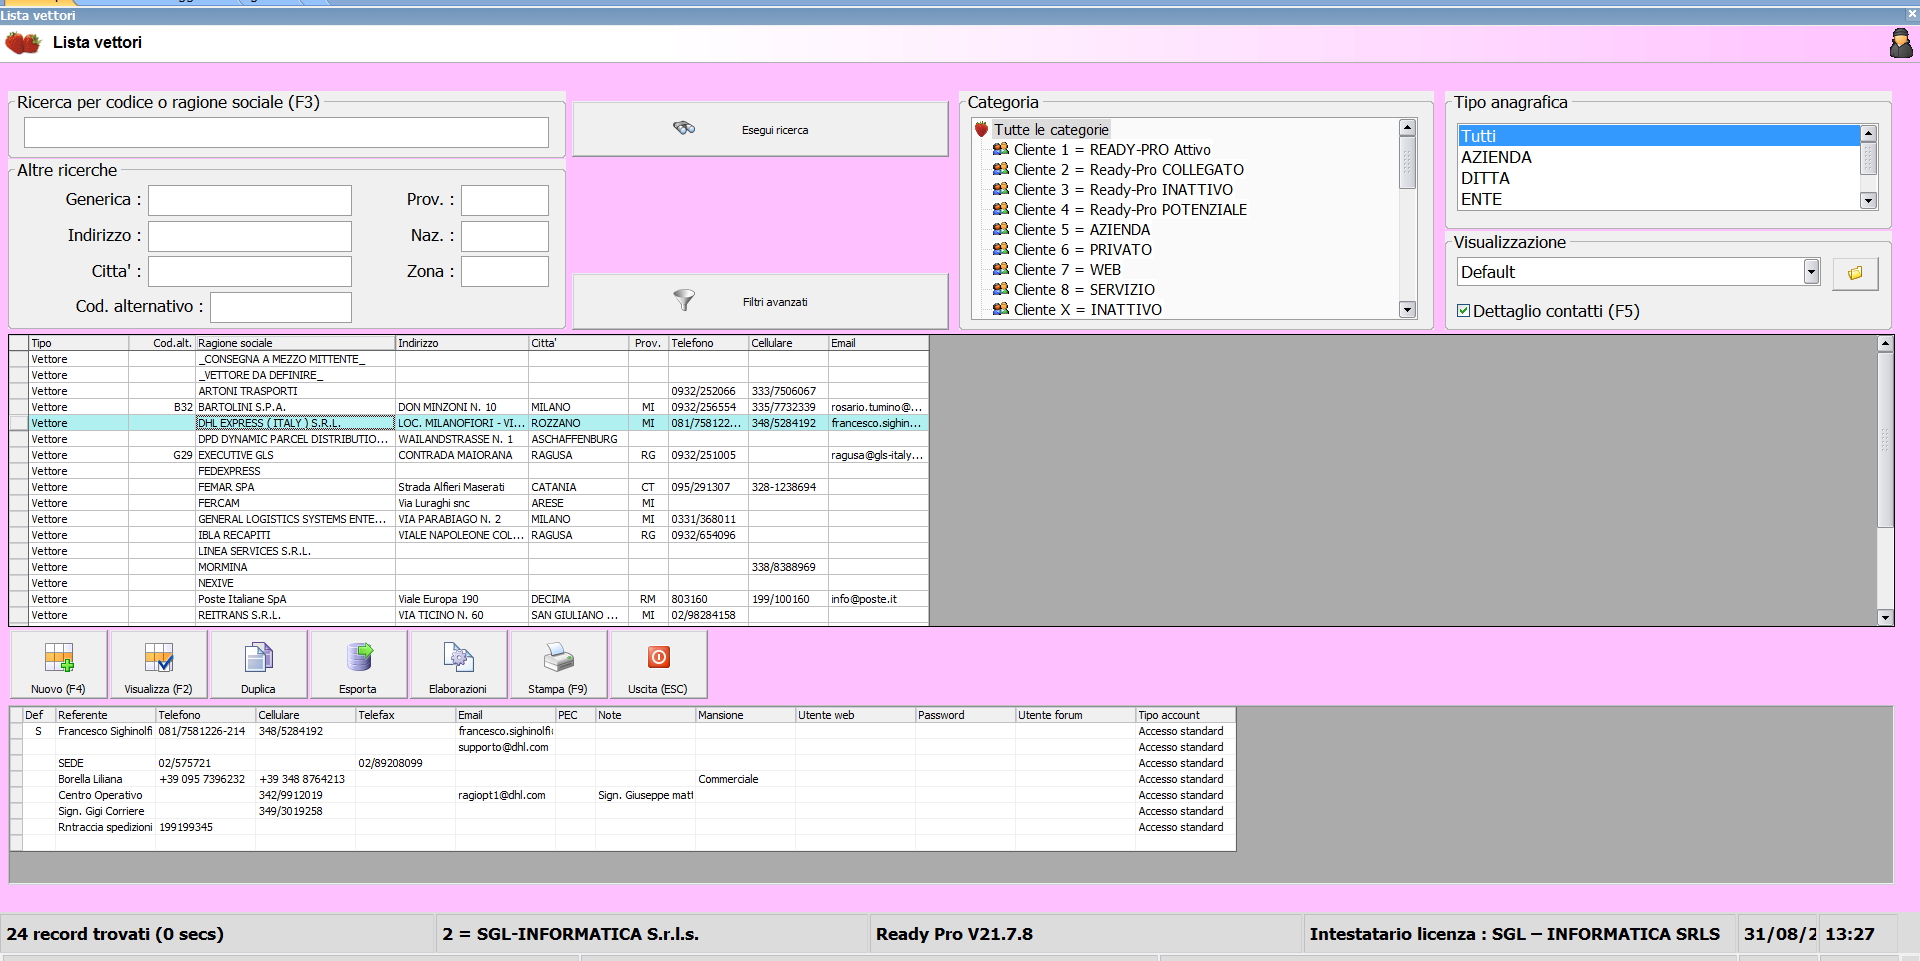Click the supporto@dhl.com email cell
Viewport: 1920px width, 961px height.
point(504,747)
